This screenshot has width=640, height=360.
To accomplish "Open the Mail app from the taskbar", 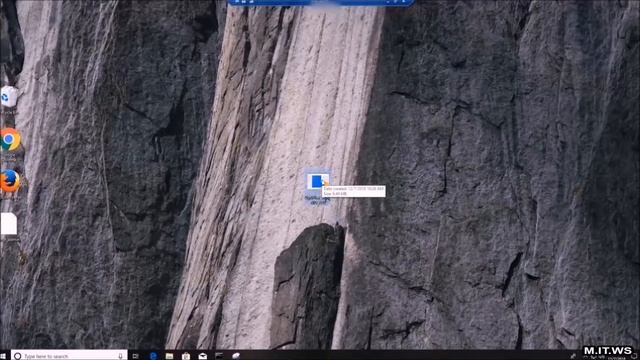I will [x=202, y=356].
